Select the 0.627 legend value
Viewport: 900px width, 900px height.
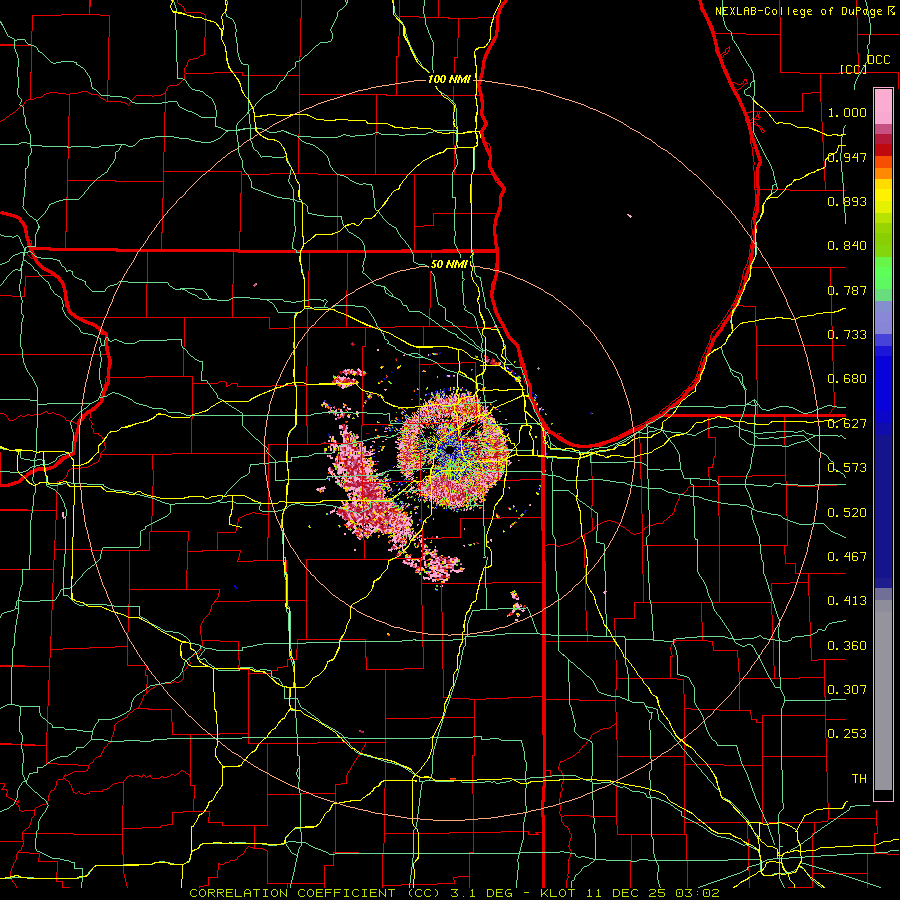847,424
